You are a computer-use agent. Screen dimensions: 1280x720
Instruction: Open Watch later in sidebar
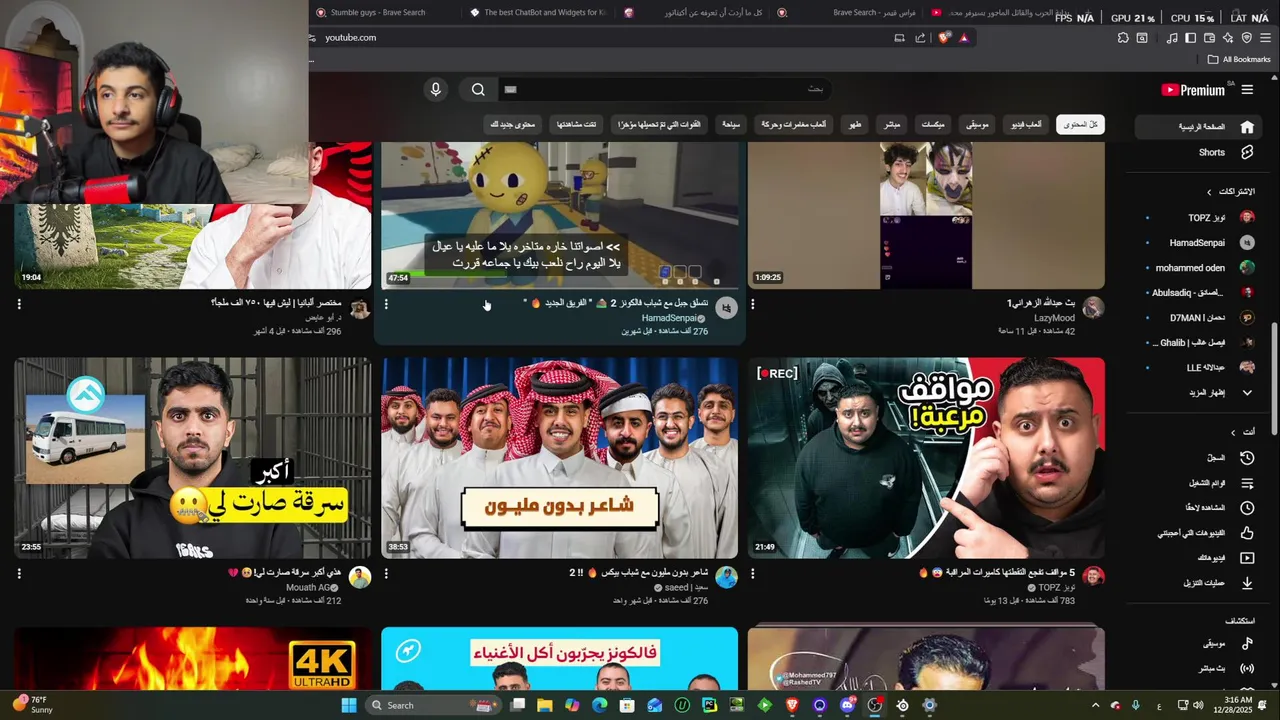click(x=1196, y=508)
